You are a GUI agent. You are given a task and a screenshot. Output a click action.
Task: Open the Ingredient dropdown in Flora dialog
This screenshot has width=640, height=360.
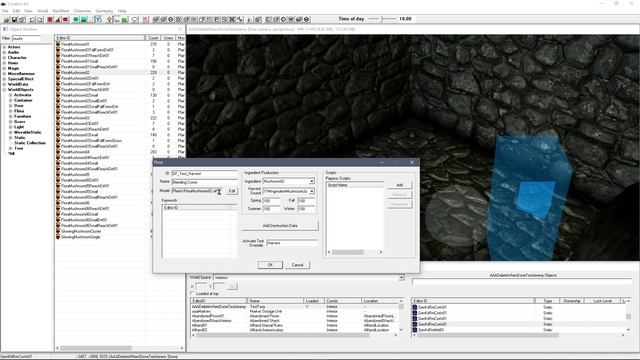(x=311, y=181)
